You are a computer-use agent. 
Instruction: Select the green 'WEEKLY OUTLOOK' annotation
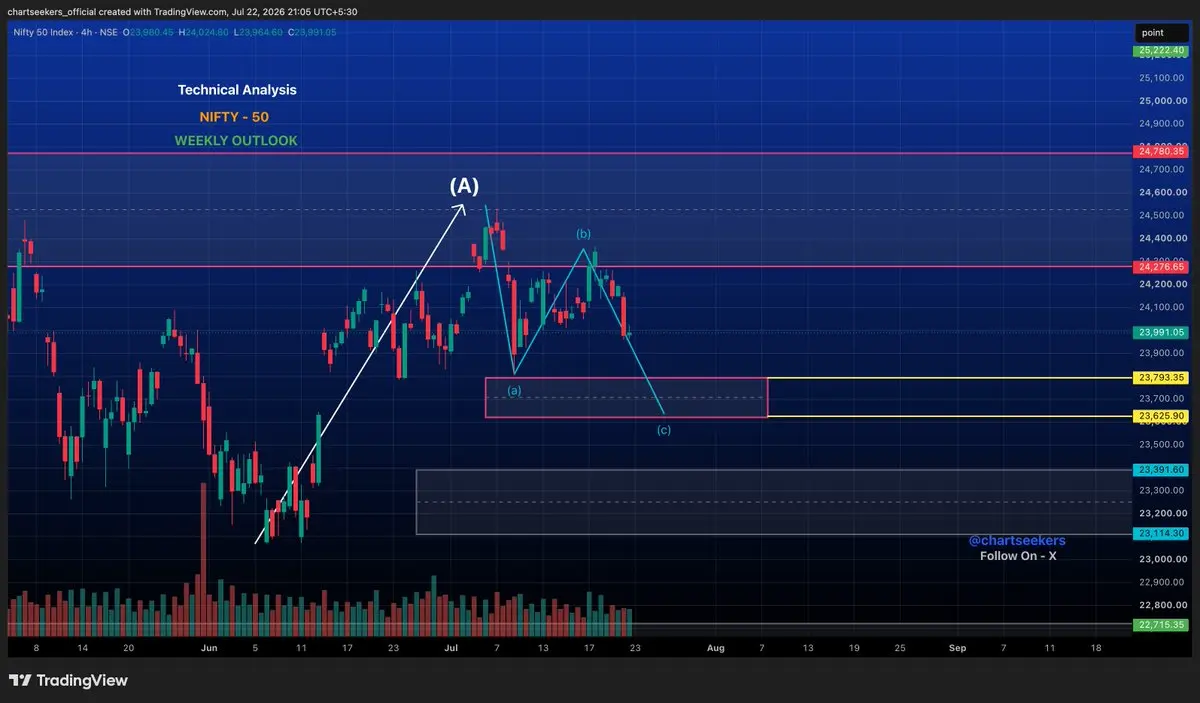236,141
